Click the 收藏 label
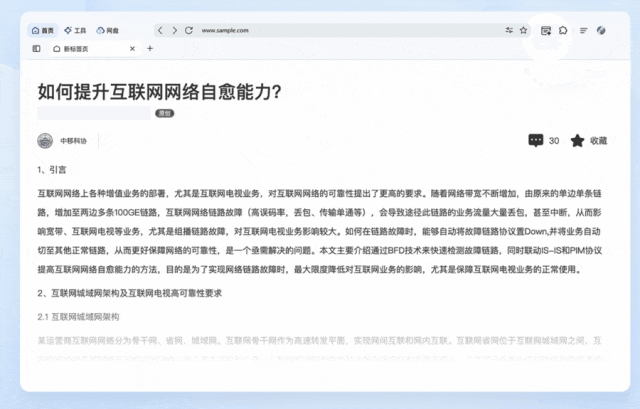The width and height of the screenshot is (640, 409). pyautogui.click(x=598, y=141)
